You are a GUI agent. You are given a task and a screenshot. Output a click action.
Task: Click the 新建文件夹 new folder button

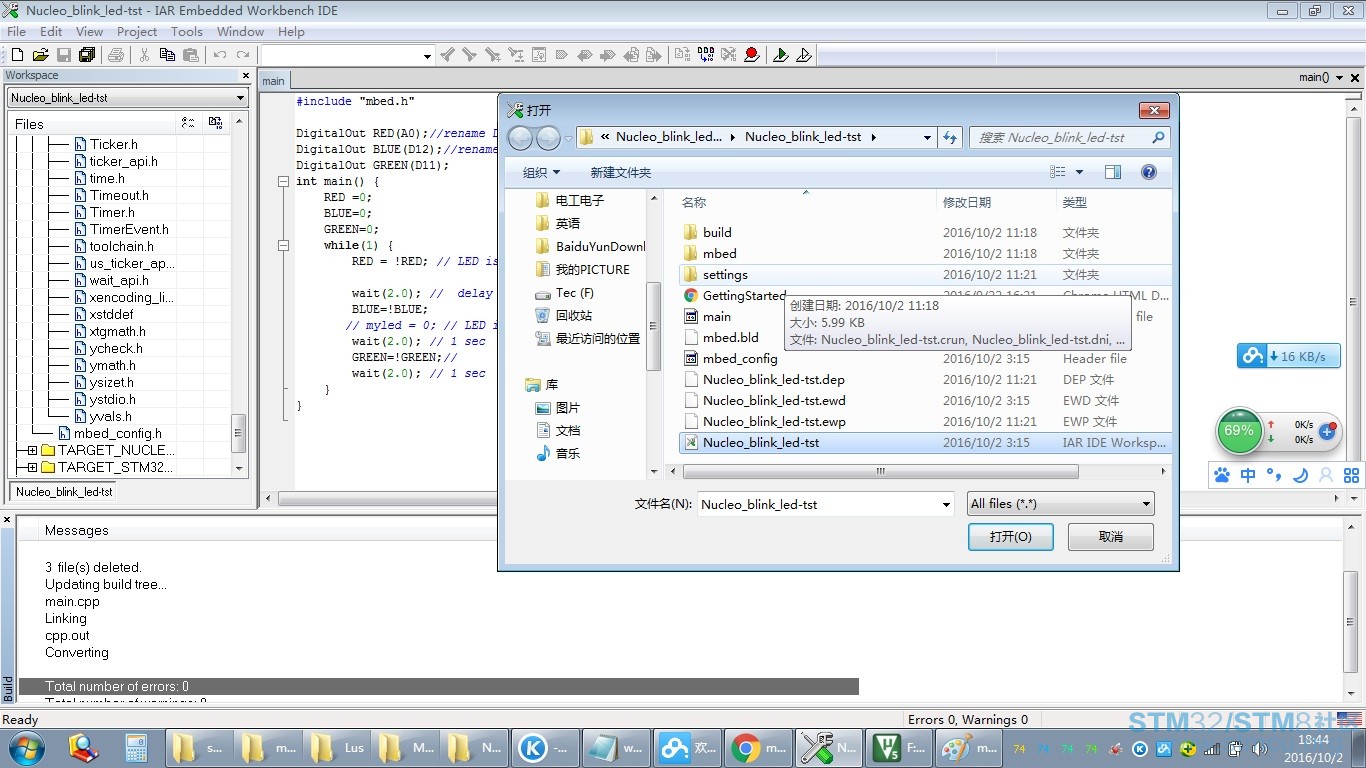click(621, 173)
